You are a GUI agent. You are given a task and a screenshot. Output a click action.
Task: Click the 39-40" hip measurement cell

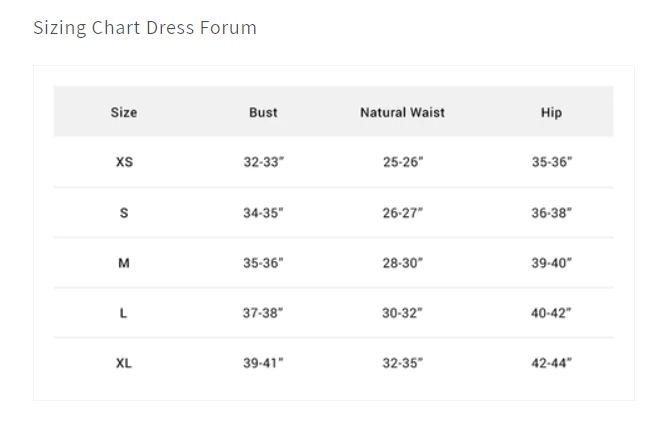tap(551, 263)
